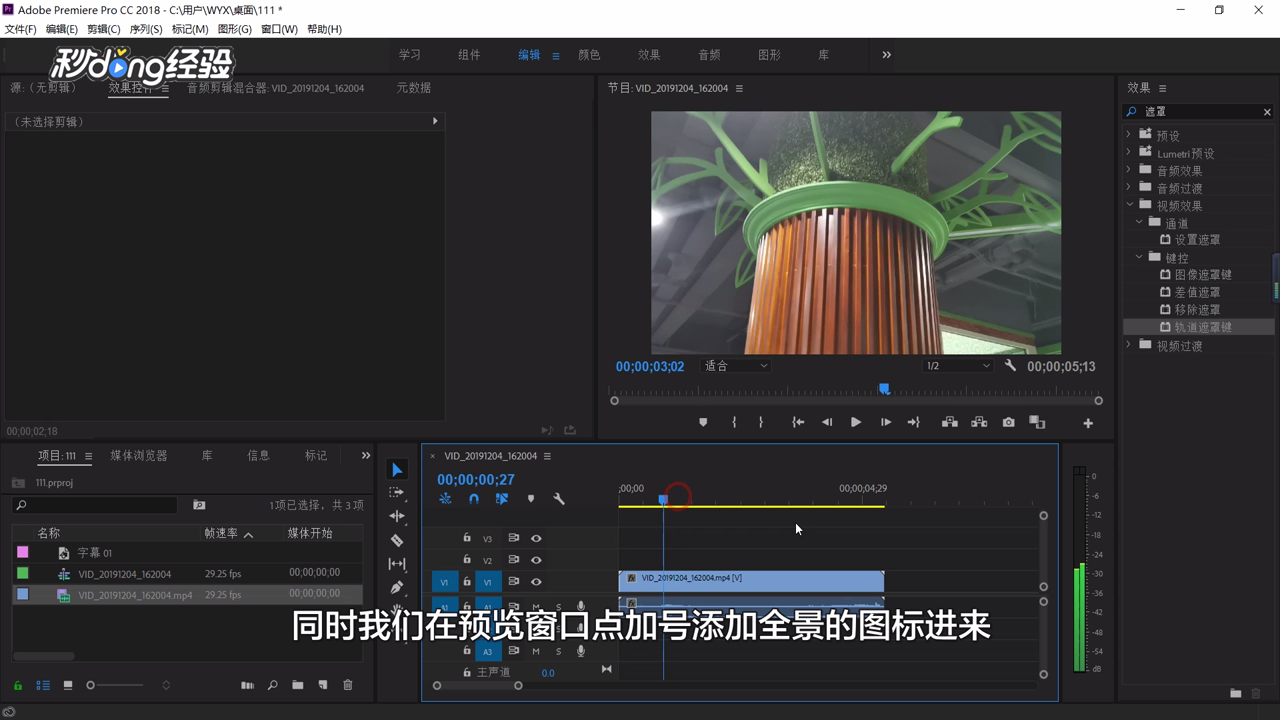The width and height of the screenshot is (1280, 720).
Task: Select the Track Select Forward tool
Action: (397, 493)
